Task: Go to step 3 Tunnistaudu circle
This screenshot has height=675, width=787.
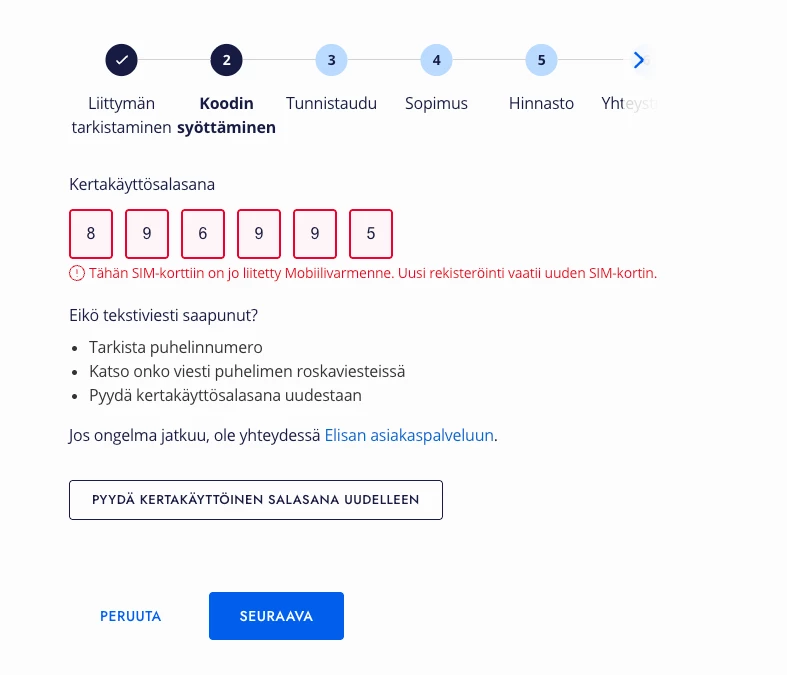Action: pyautogui.click(x=331, y=60)
